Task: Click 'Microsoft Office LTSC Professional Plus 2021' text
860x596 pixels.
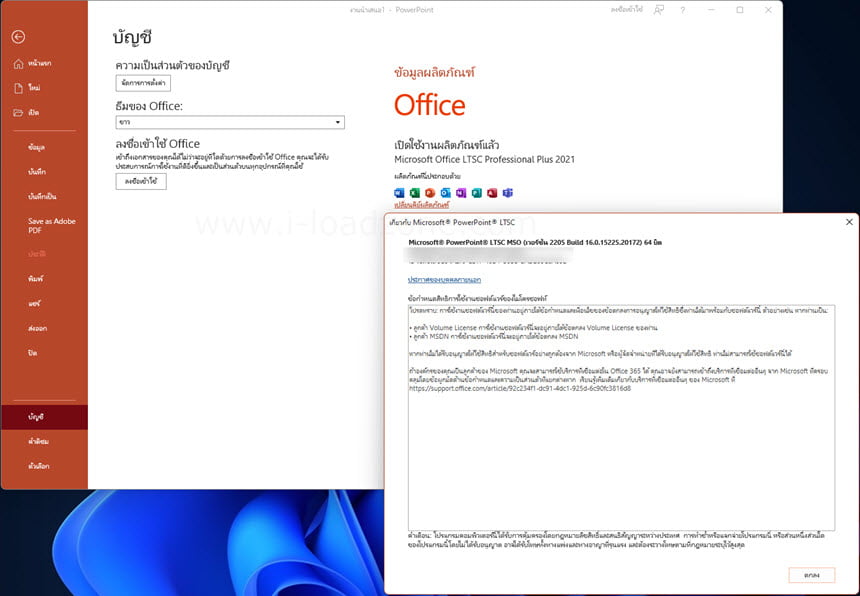Action: pyautogui.click(x=484, y=160)
